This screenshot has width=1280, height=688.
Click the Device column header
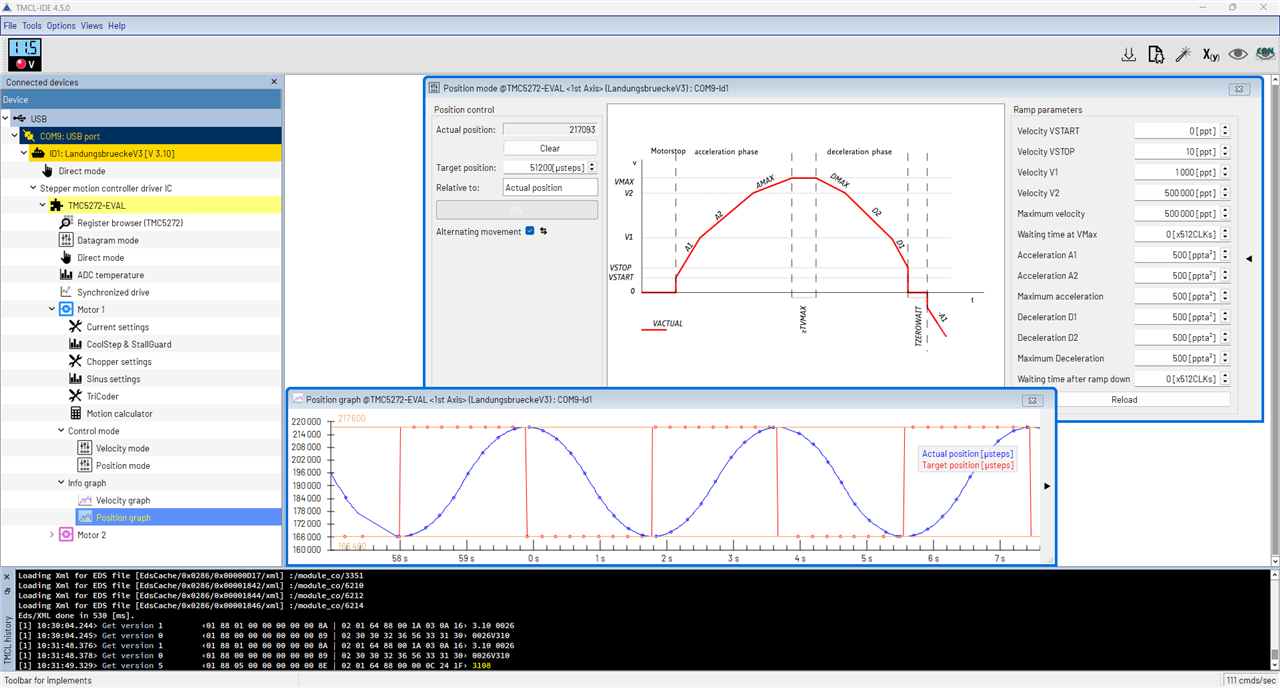click(x=142, y=99)
